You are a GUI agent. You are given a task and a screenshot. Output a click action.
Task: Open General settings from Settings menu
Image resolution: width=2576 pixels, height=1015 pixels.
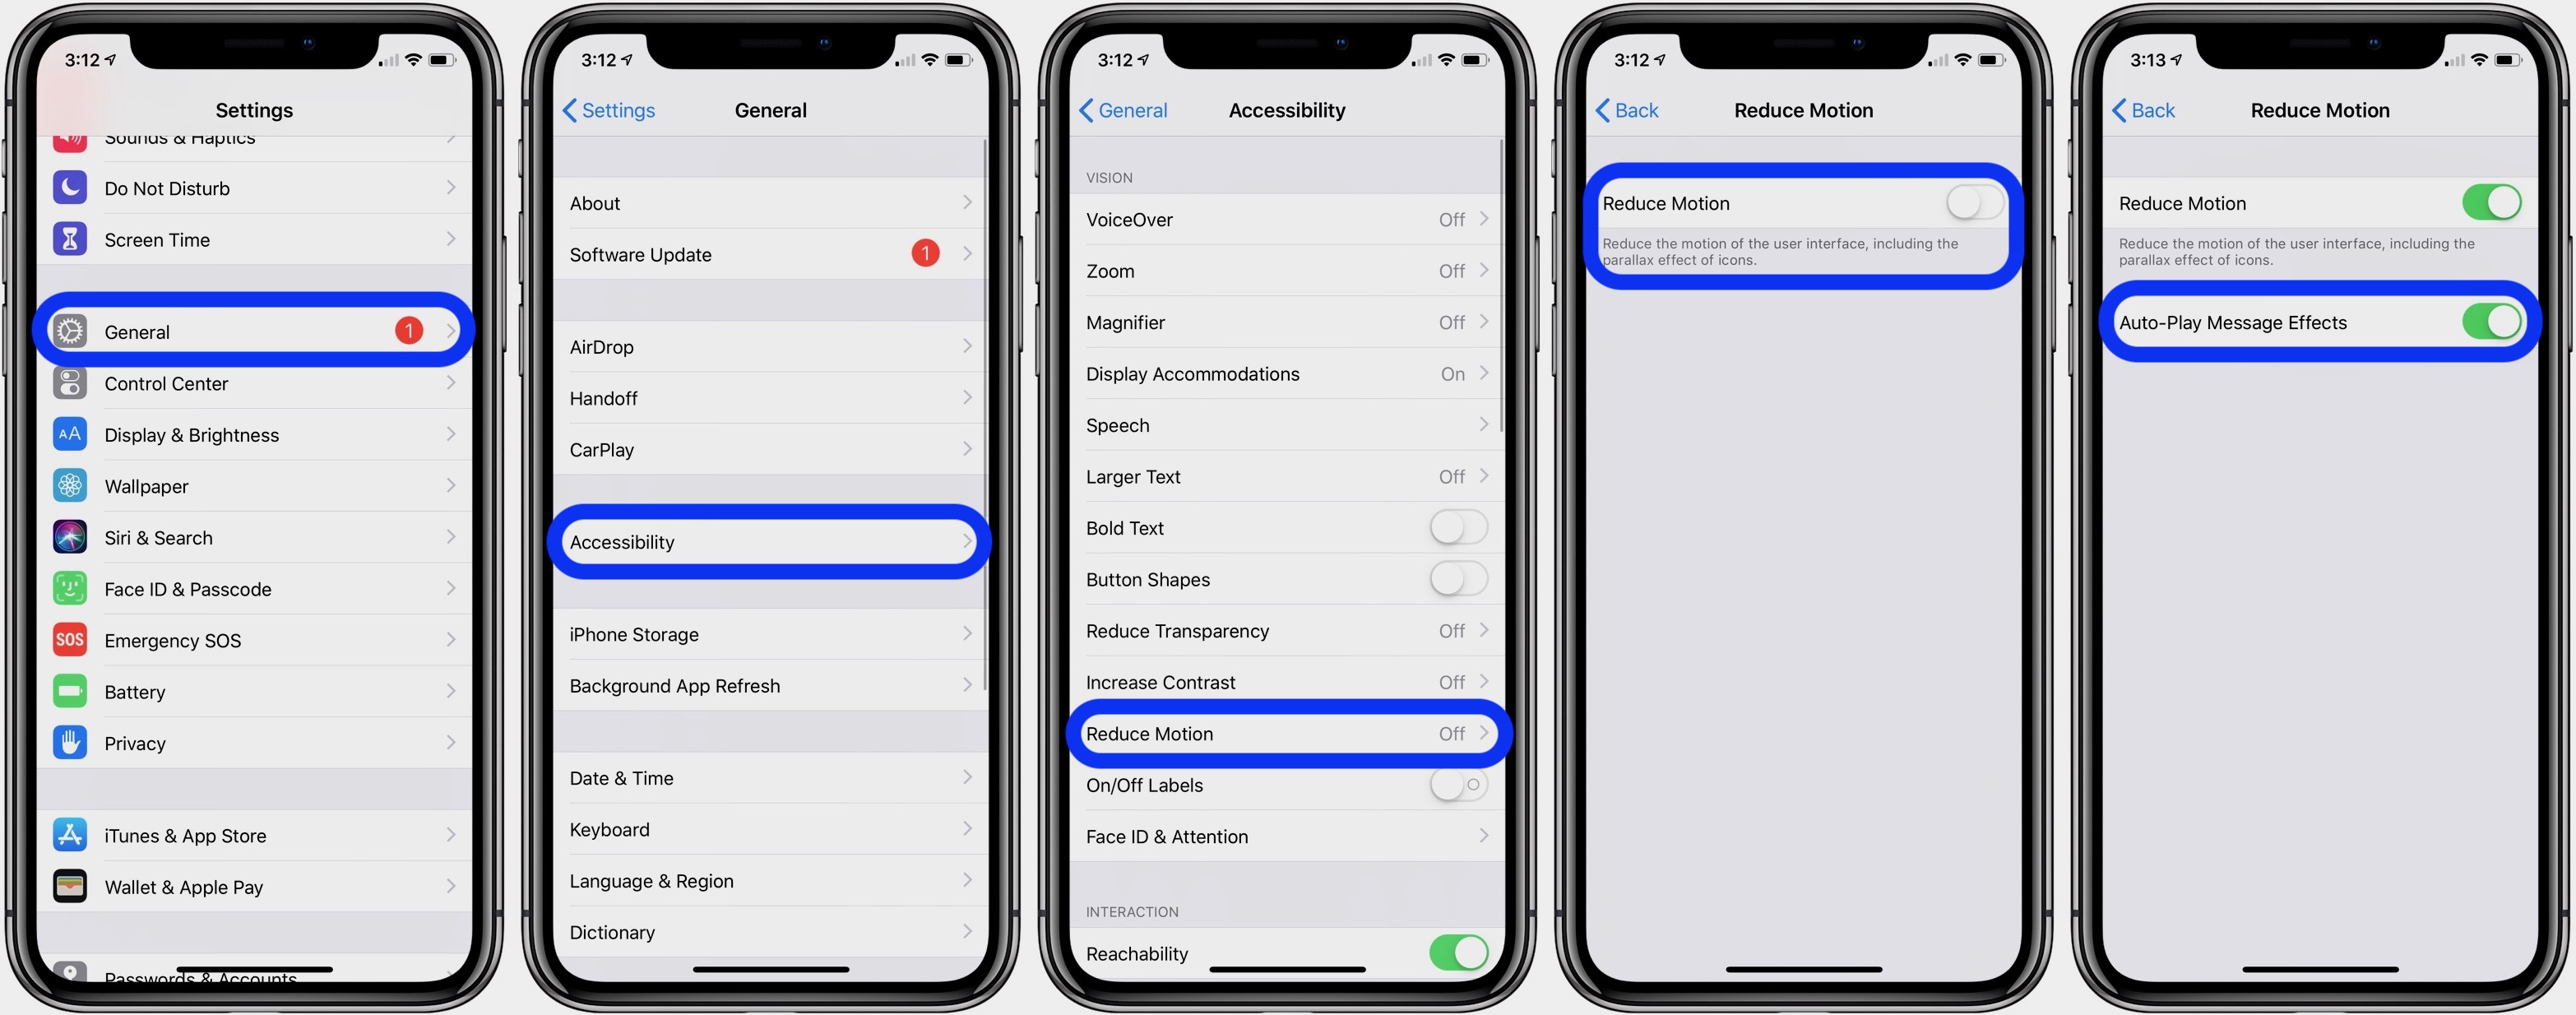point(255,330)
